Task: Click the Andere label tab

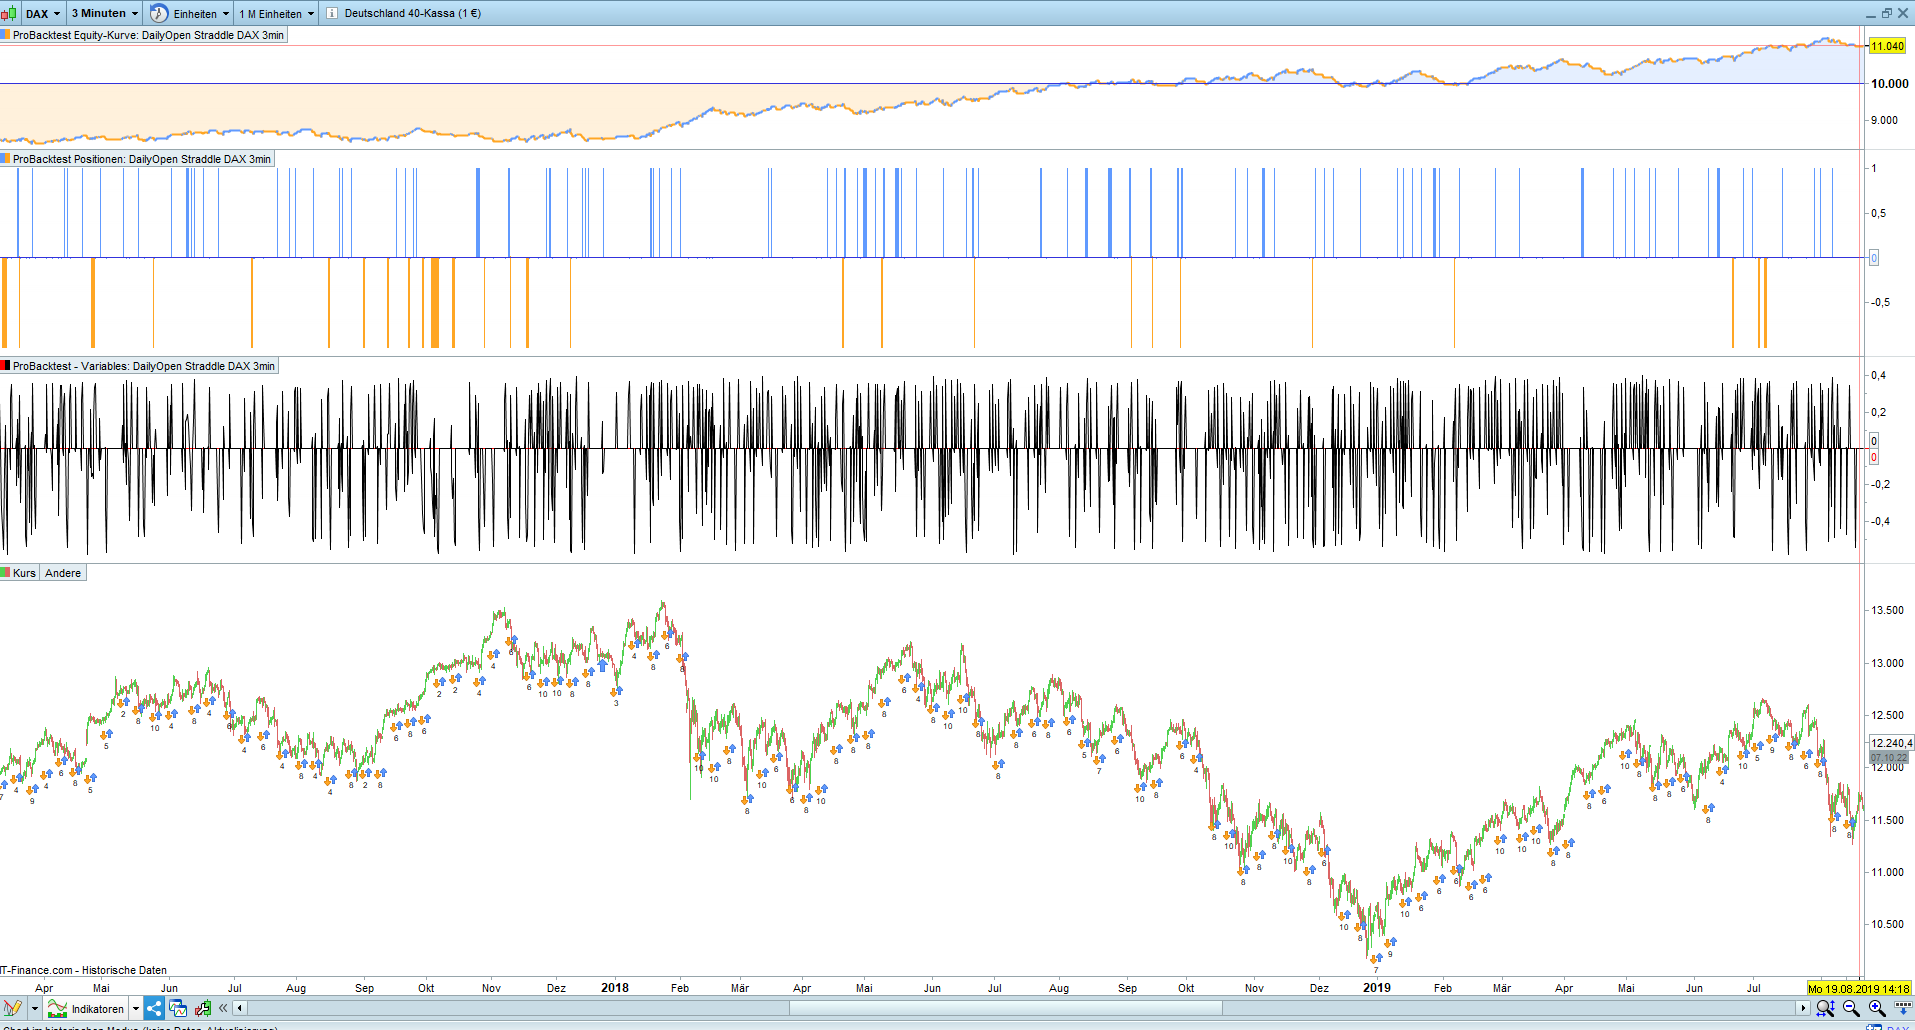Action: click(x=63, y=573)
